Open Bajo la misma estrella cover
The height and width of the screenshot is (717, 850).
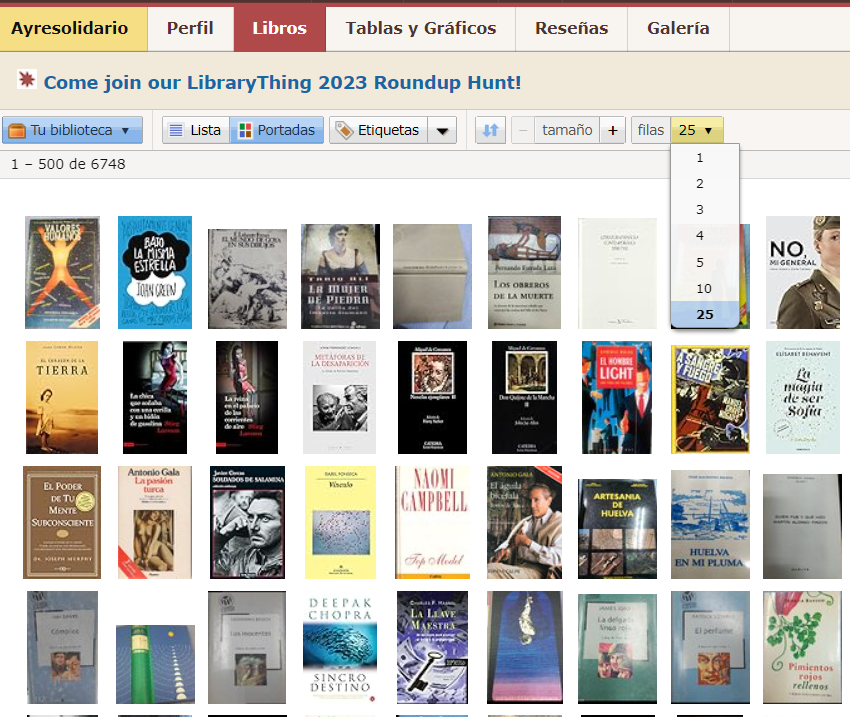[155, 273]
